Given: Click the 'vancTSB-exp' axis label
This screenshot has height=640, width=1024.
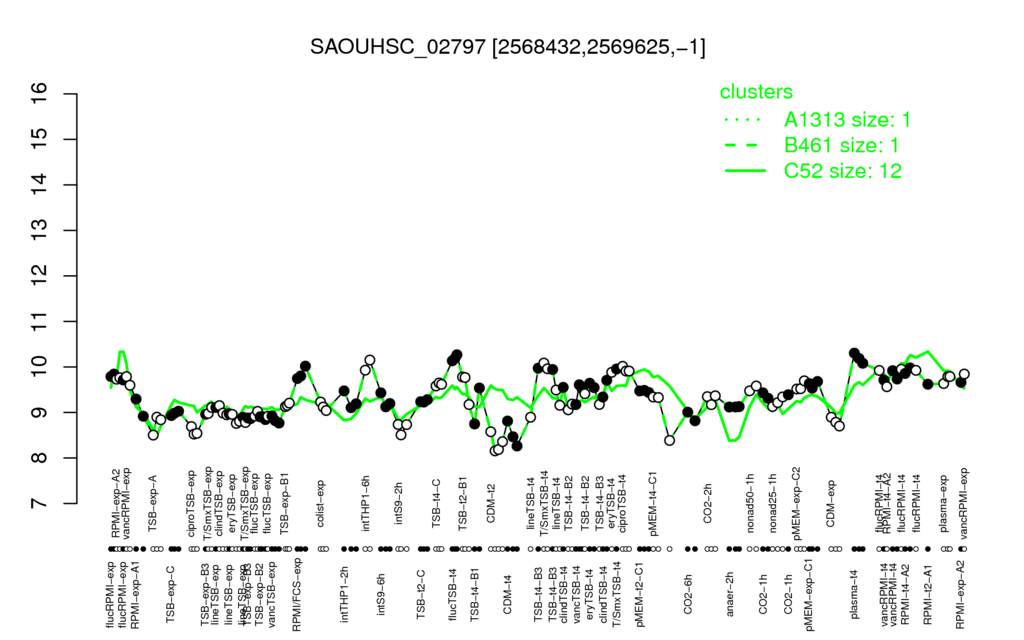Looking at the screenshot, I should click(x=272, y=594).
